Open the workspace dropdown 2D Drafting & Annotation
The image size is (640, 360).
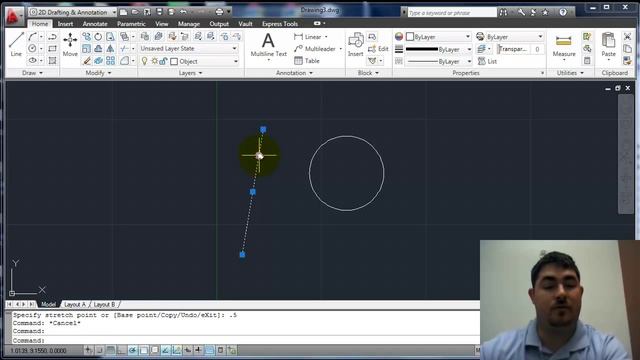point(73,12)
